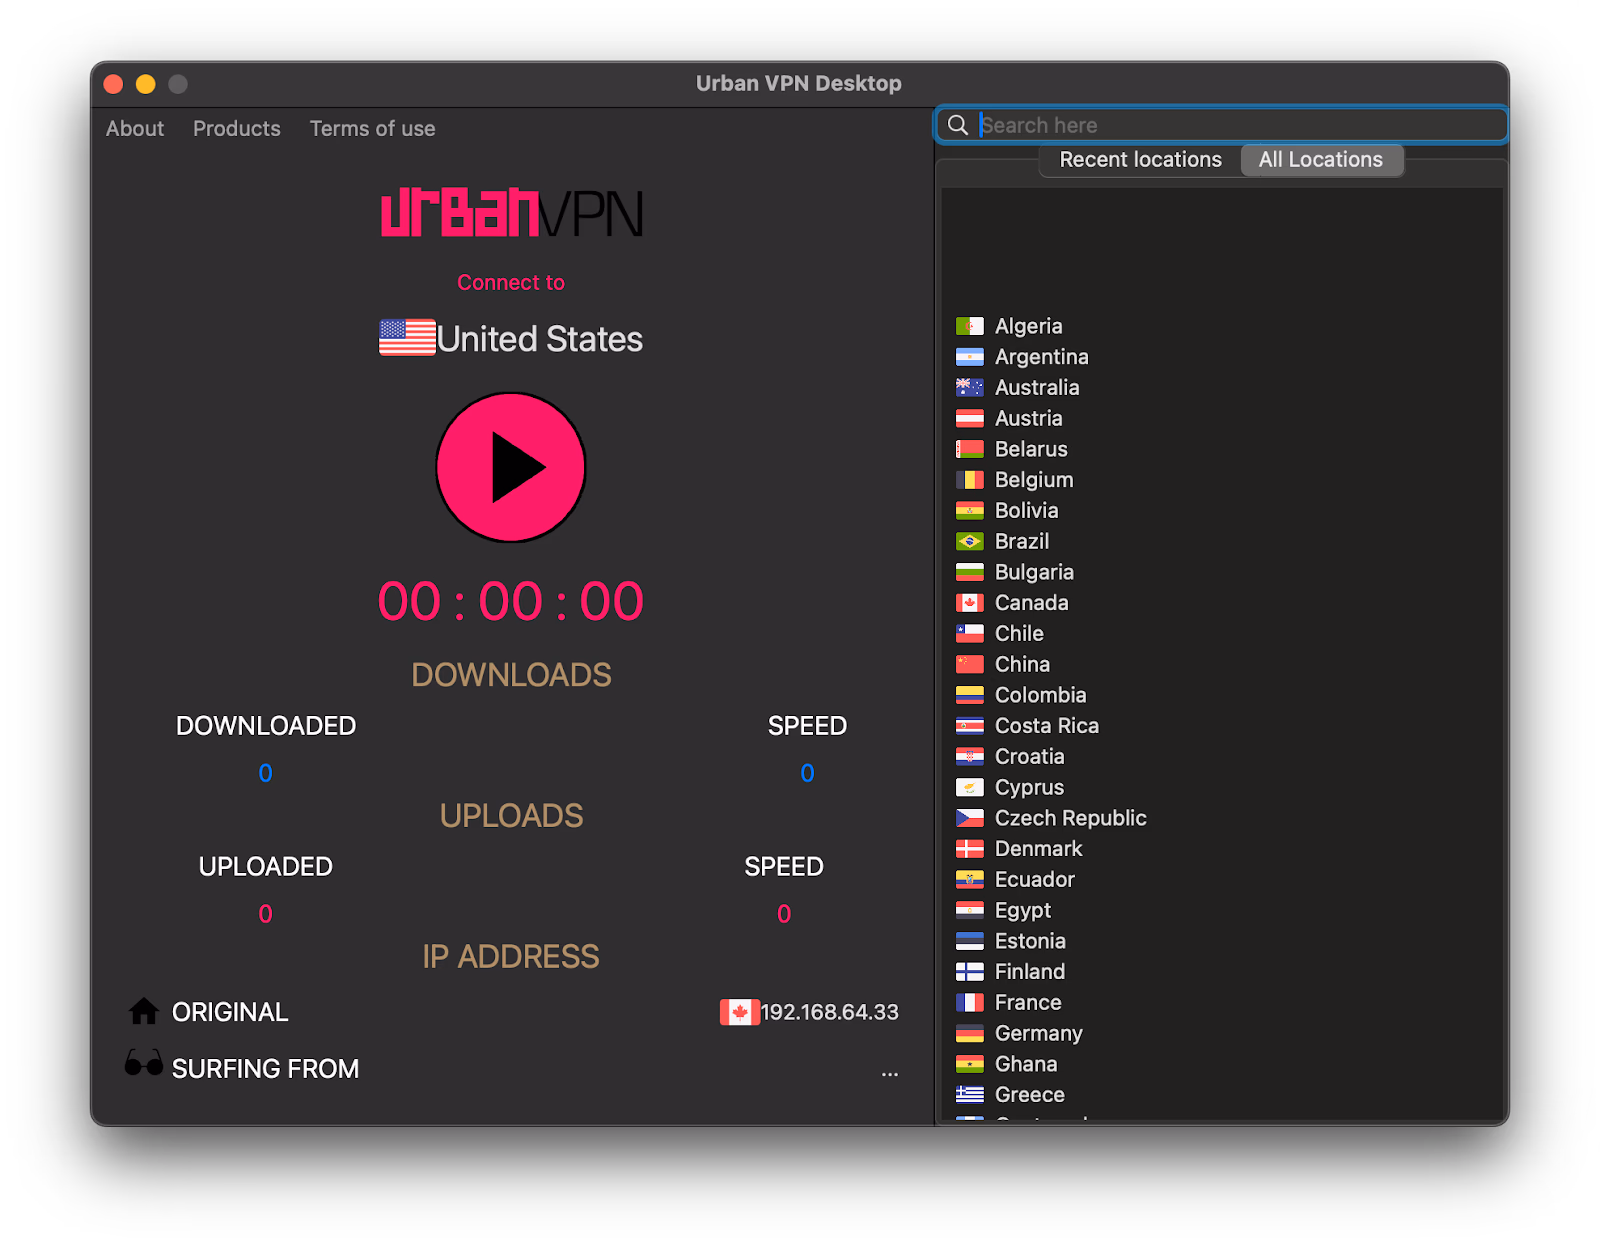Click the Croatia flag icon
The width and height of the screenshot is (1600, 1246).
(x=969, y=757)
